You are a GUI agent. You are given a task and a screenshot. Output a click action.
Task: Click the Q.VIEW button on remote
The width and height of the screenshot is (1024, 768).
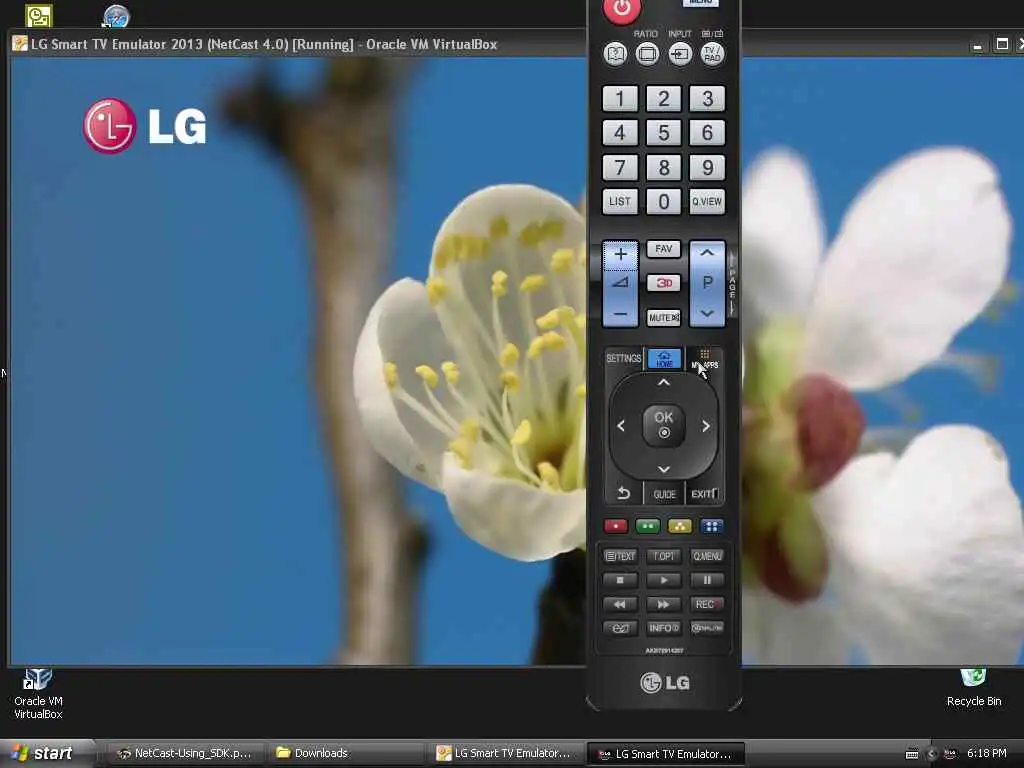pyautogui.click(x=707, y=202)
